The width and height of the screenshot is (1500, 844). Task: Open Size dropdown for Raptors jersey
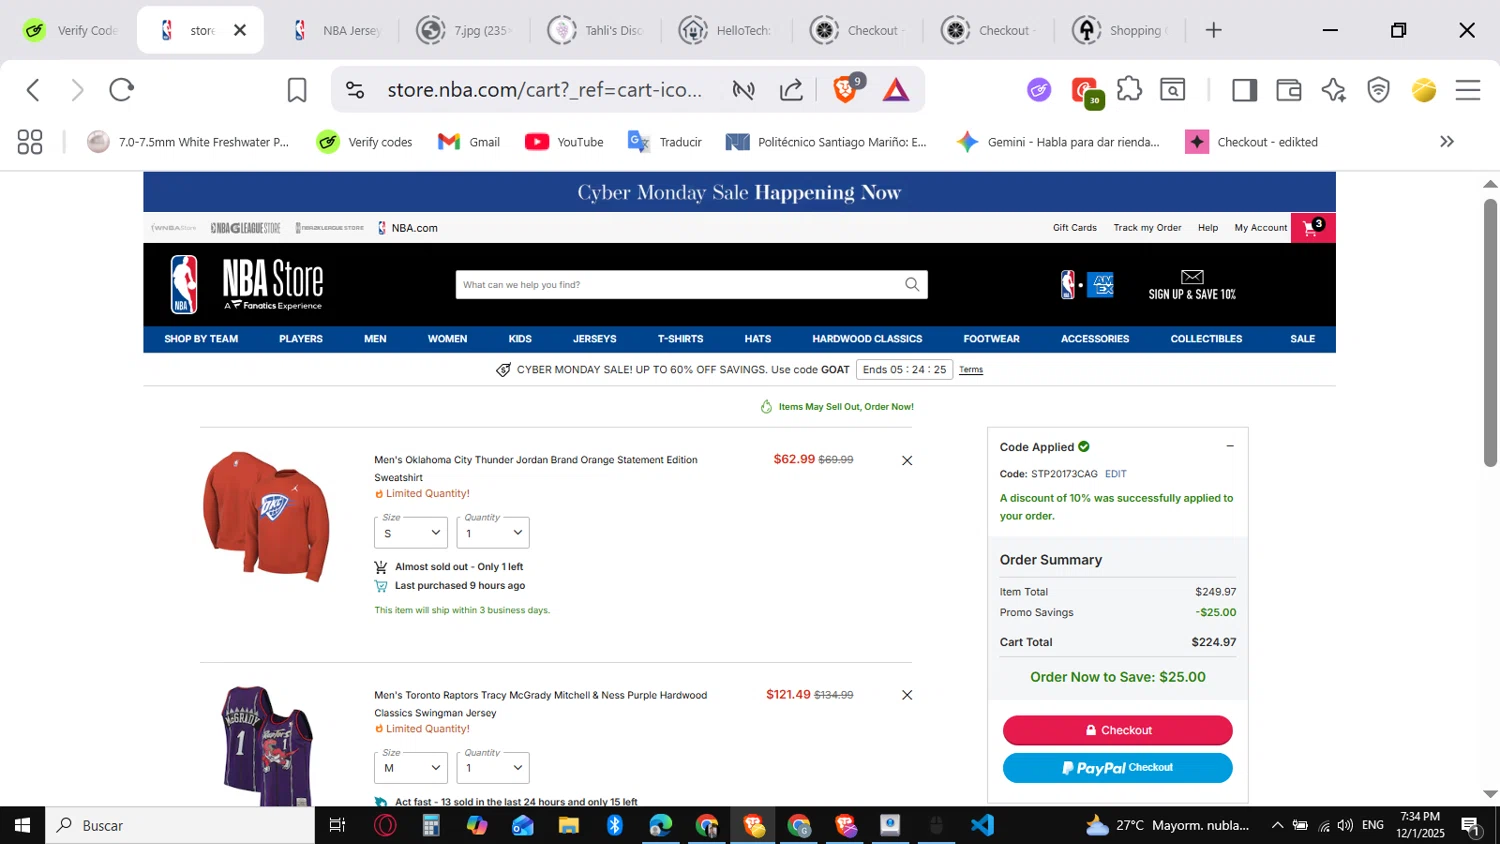411,768
